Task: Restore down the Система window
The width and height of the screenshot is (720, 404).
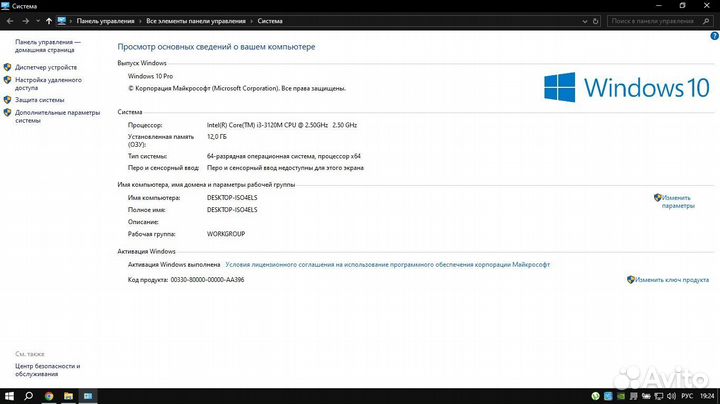Action: 683,6
